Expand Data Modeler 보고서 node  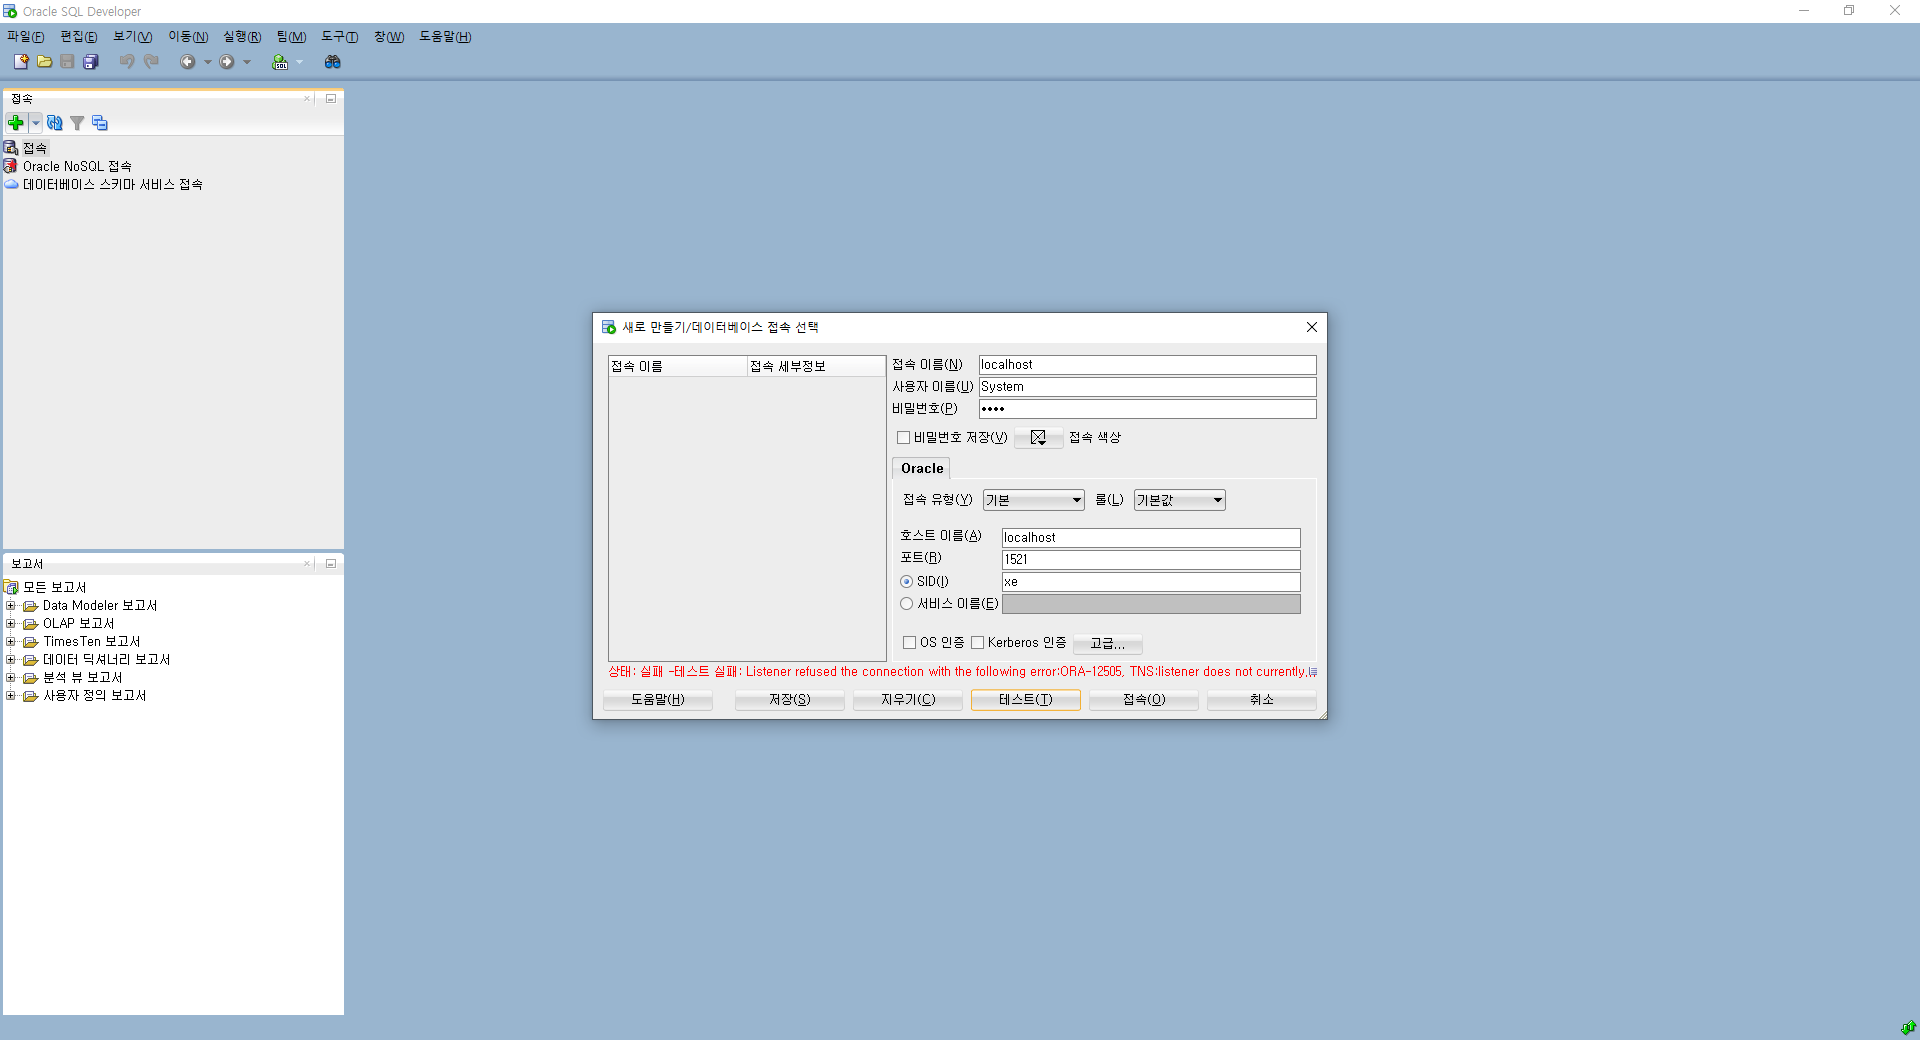10,605
